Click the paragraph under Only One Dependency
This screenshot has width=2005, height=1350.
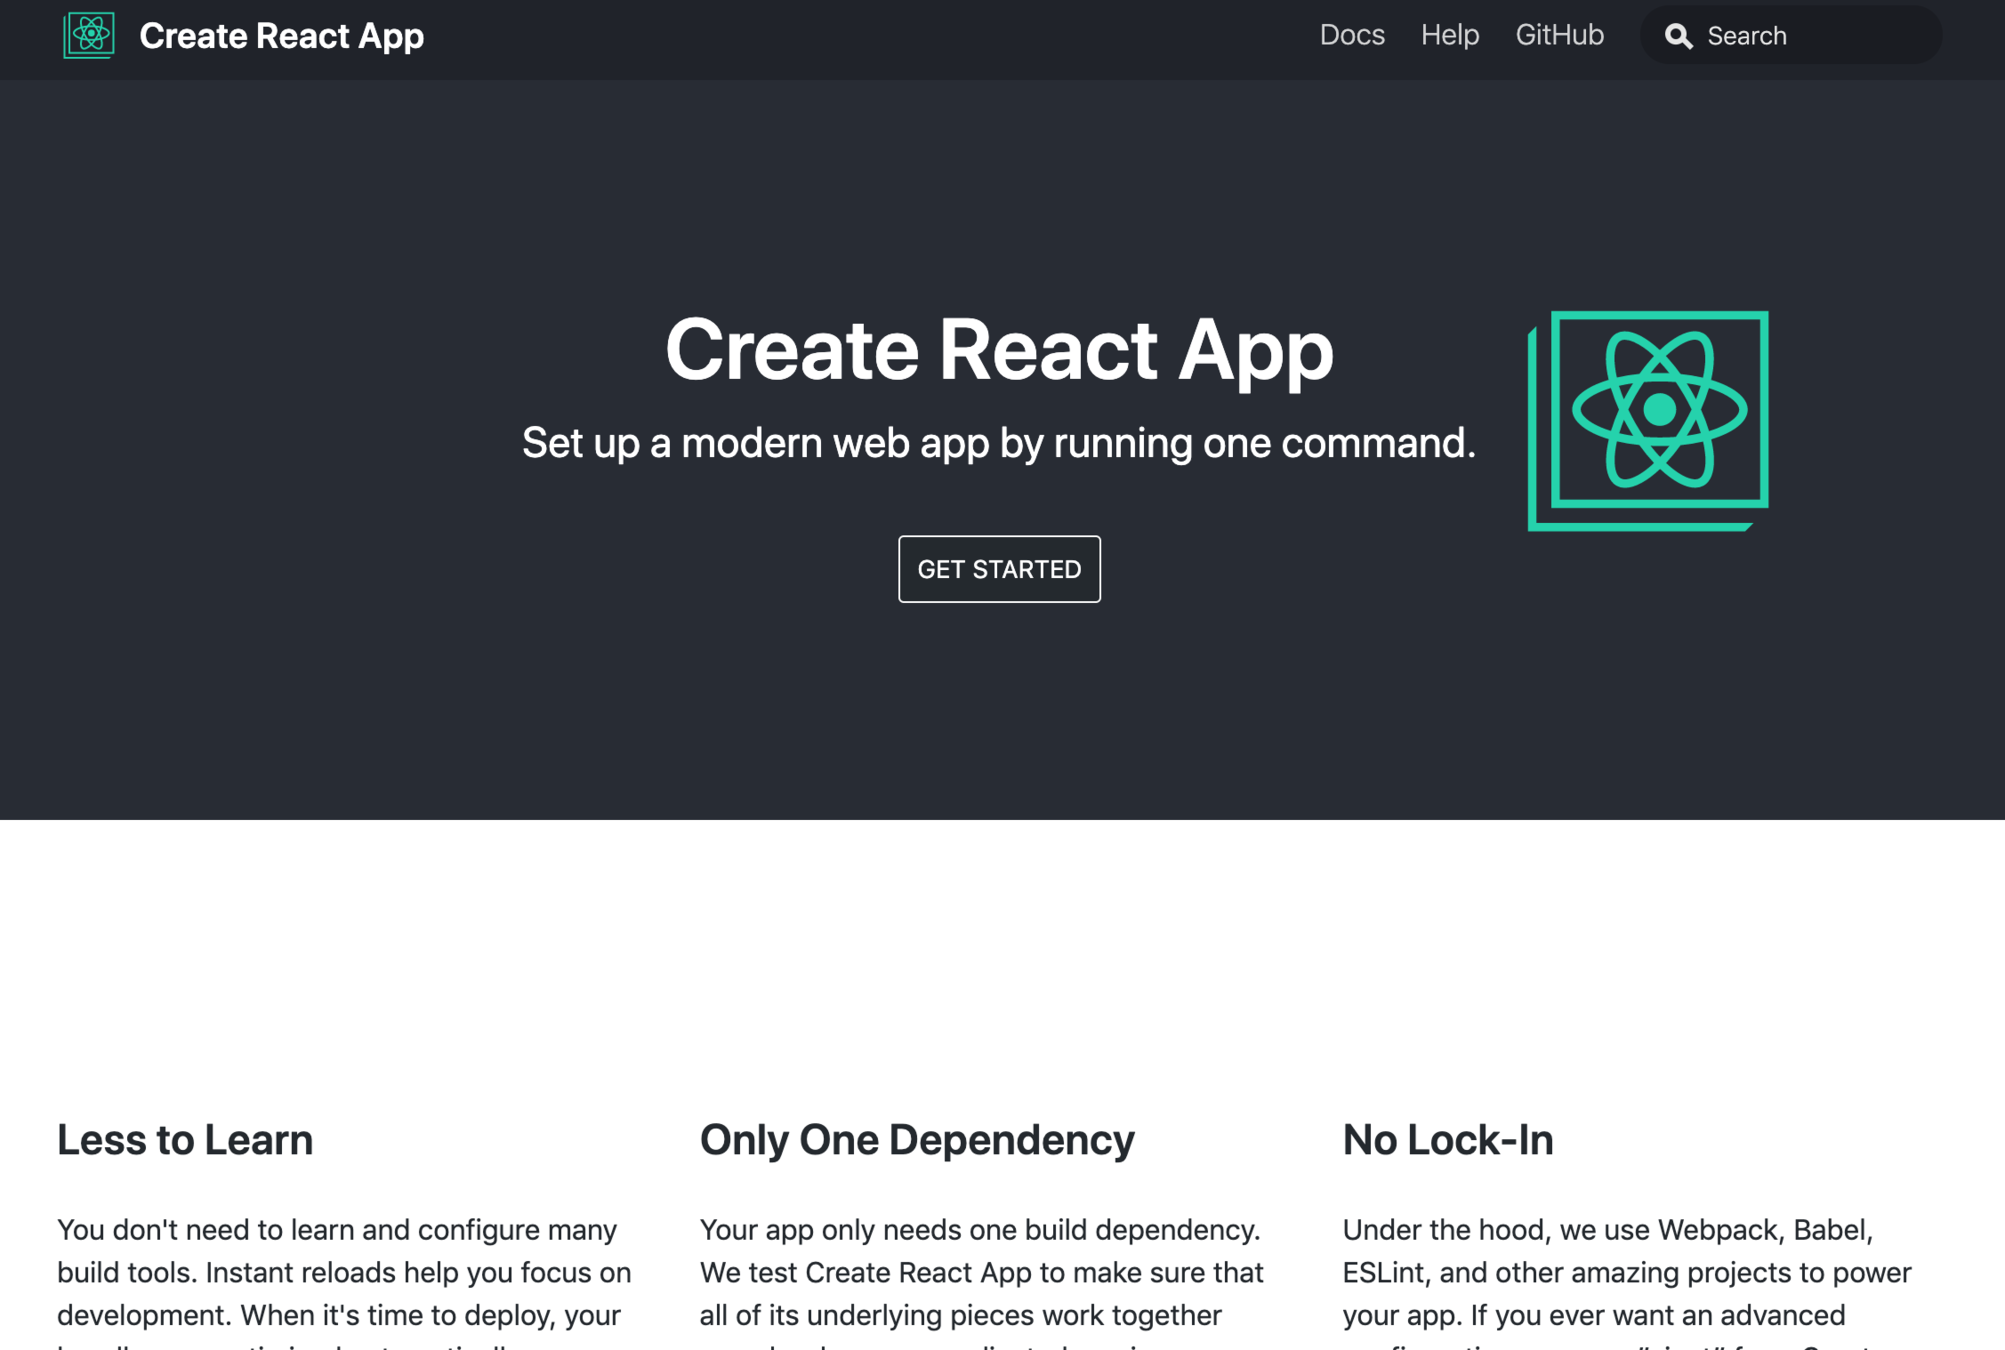981,1272
